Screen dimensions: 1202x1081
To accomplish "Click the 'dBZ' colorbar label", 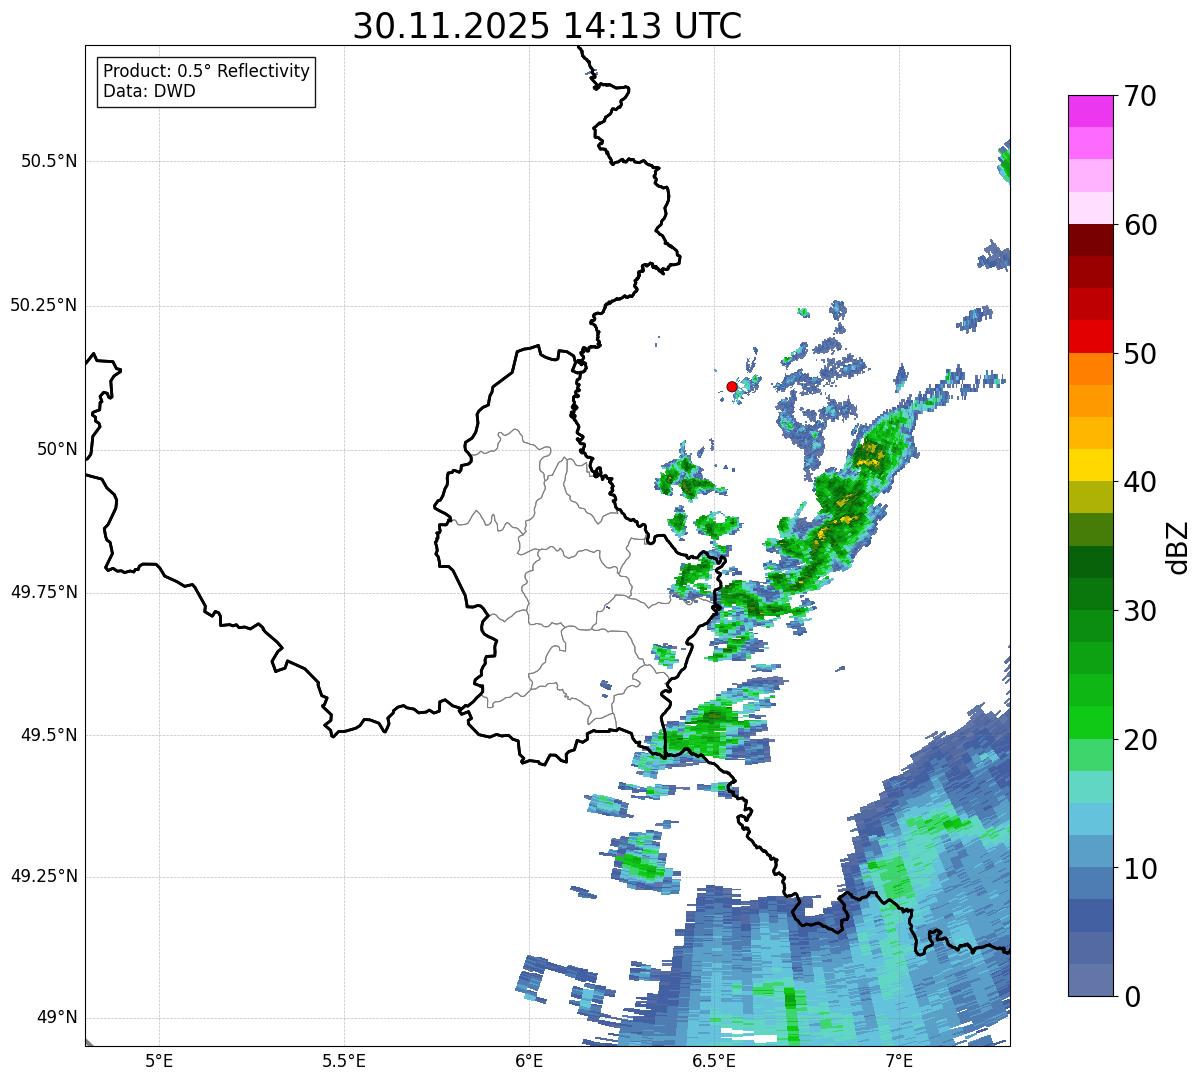I will pos(1177,546).
